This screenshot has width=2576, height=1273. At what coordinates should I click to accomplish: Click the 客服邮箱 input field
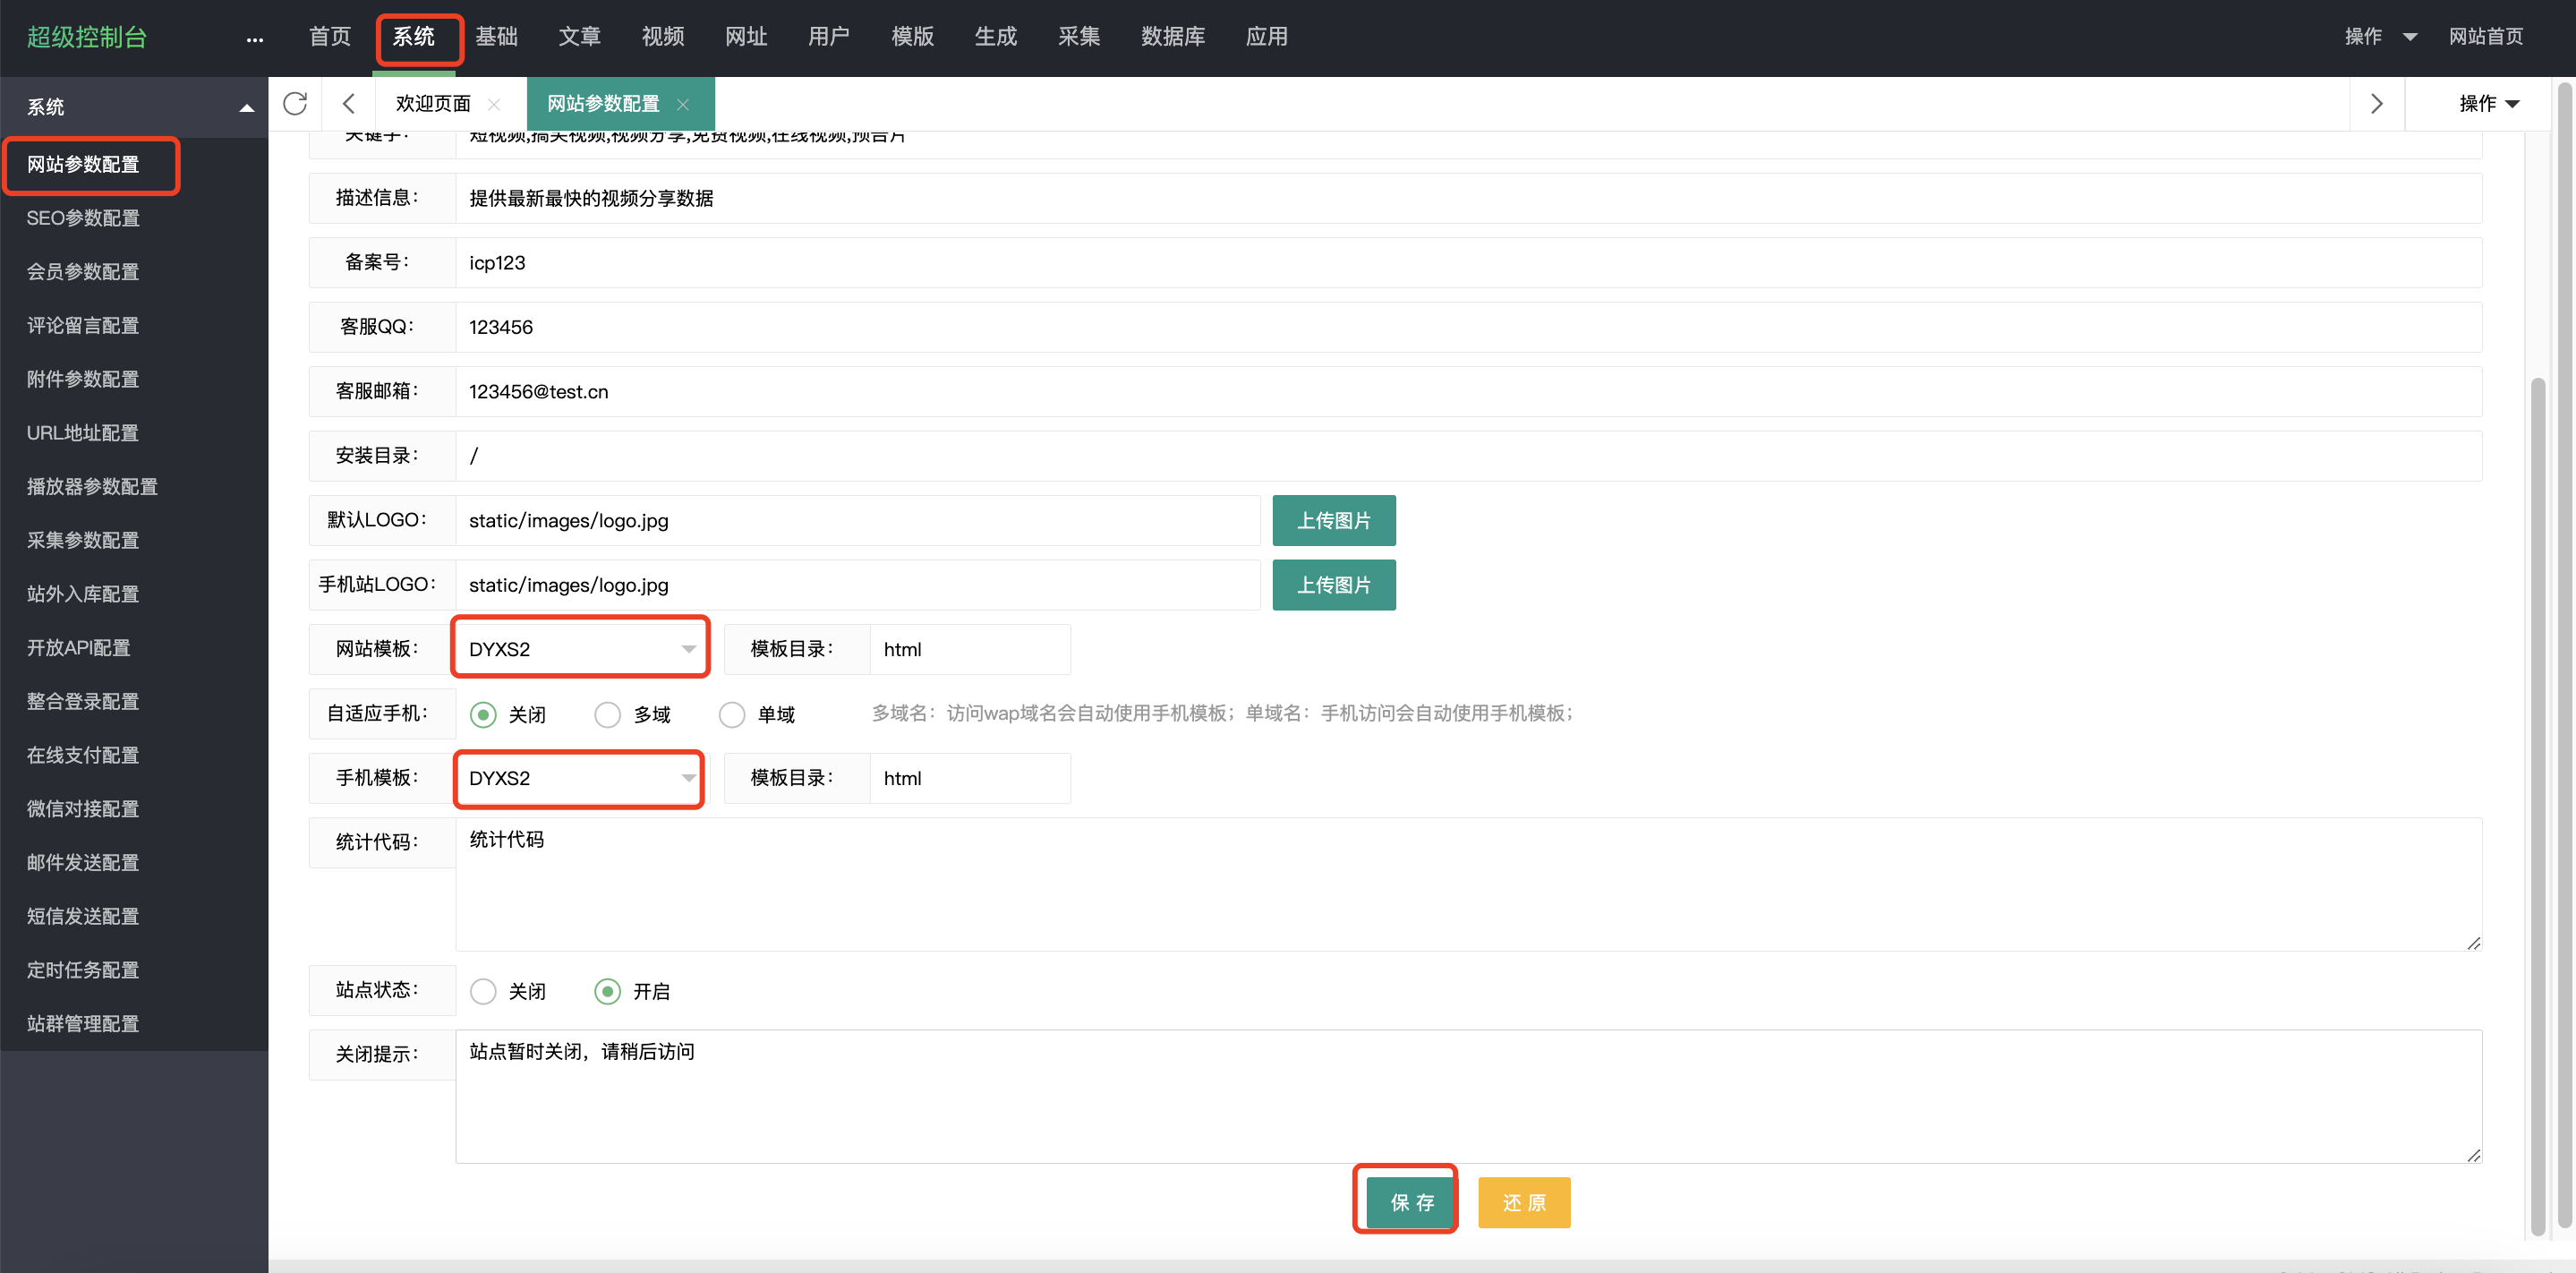click(1468, 391)
